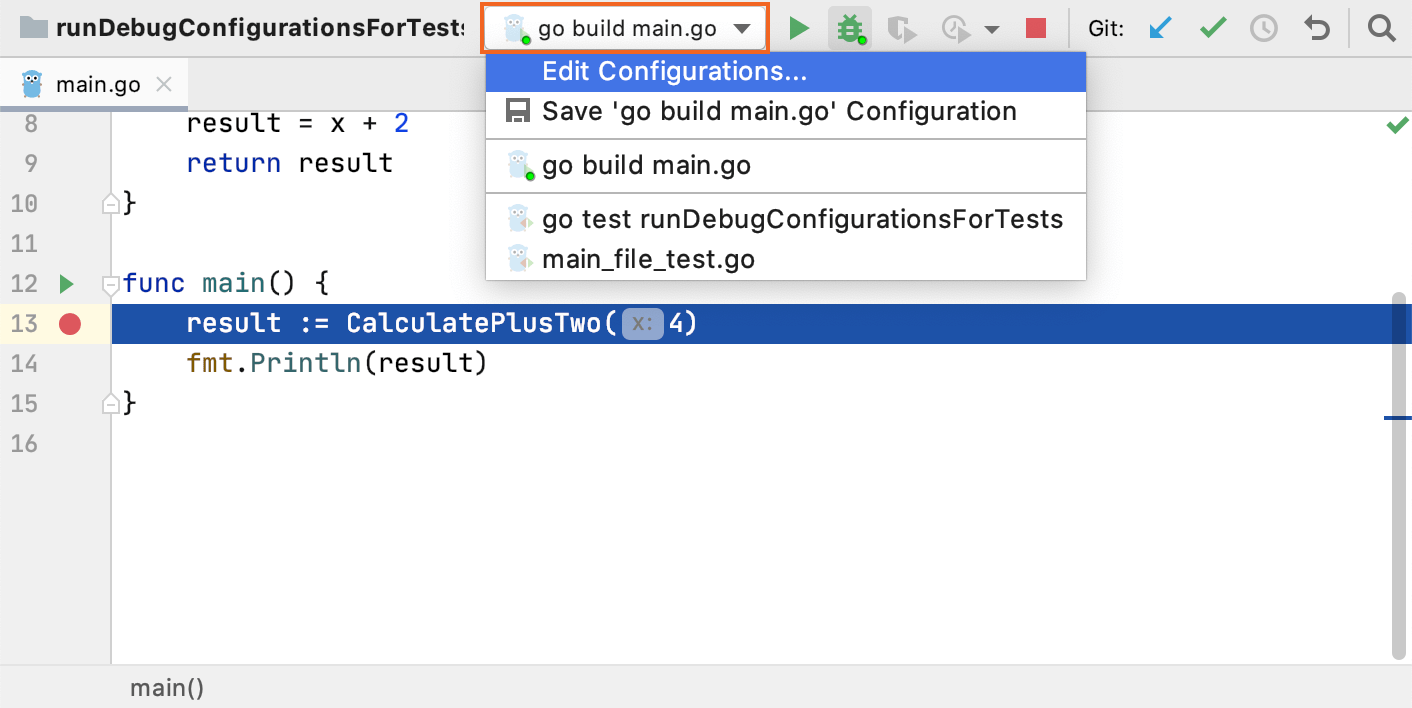Expand the profiler options chevron
Screen dimensions: 1412x708
pos(991,27)
